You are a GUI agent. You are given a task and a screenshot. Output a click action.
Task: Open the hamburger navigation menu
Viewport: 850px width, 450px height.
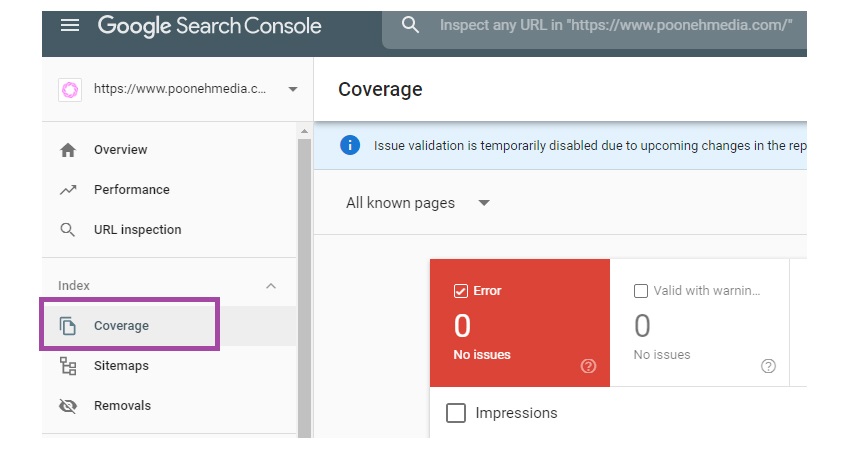coord(70,25)
